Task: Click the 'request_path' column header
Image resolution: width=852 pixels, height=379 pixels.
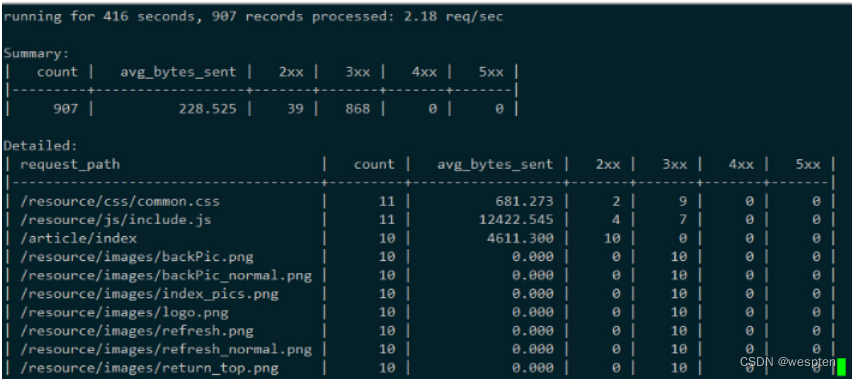Action: 70,165
